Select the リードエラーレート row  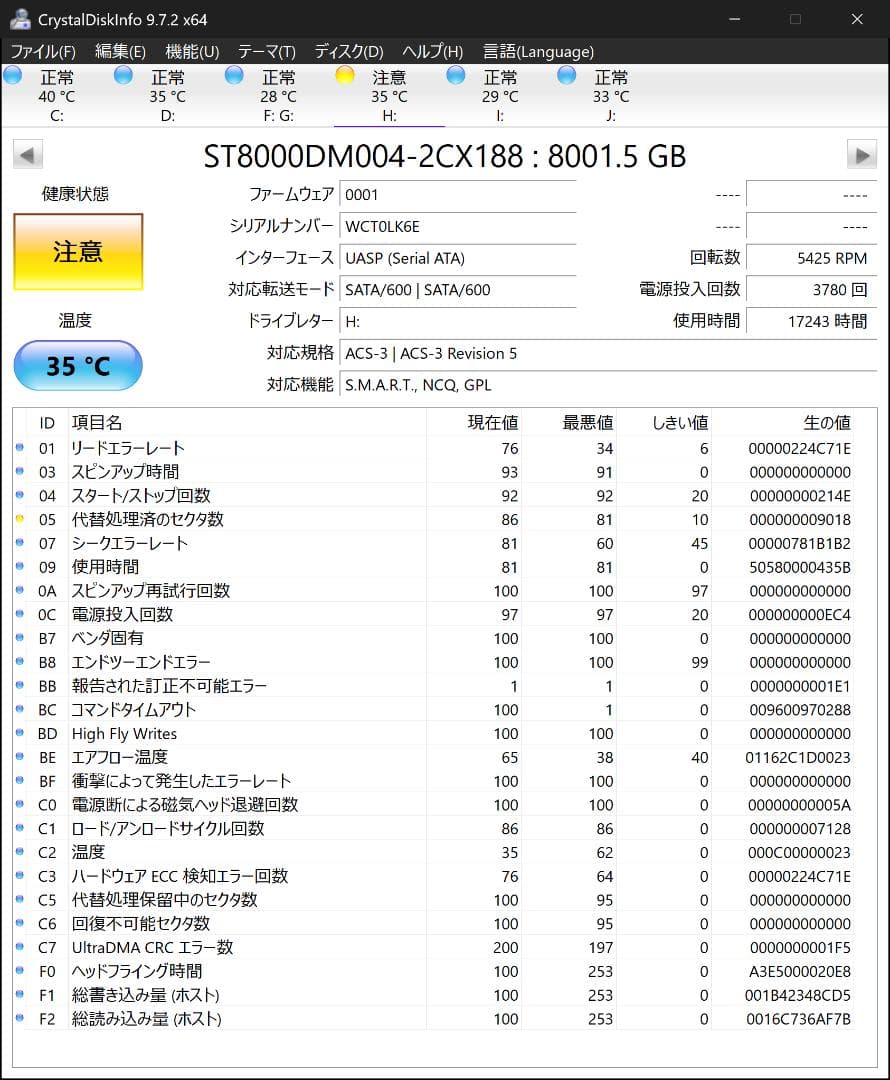click(x=433, y=448)
